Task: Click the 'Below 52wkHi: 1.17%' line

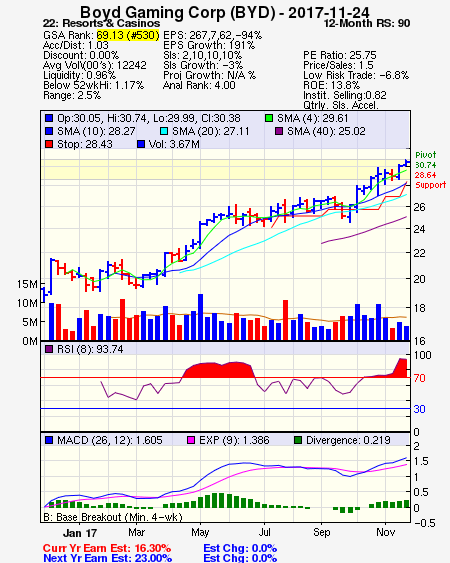Action: pos(93,85)
